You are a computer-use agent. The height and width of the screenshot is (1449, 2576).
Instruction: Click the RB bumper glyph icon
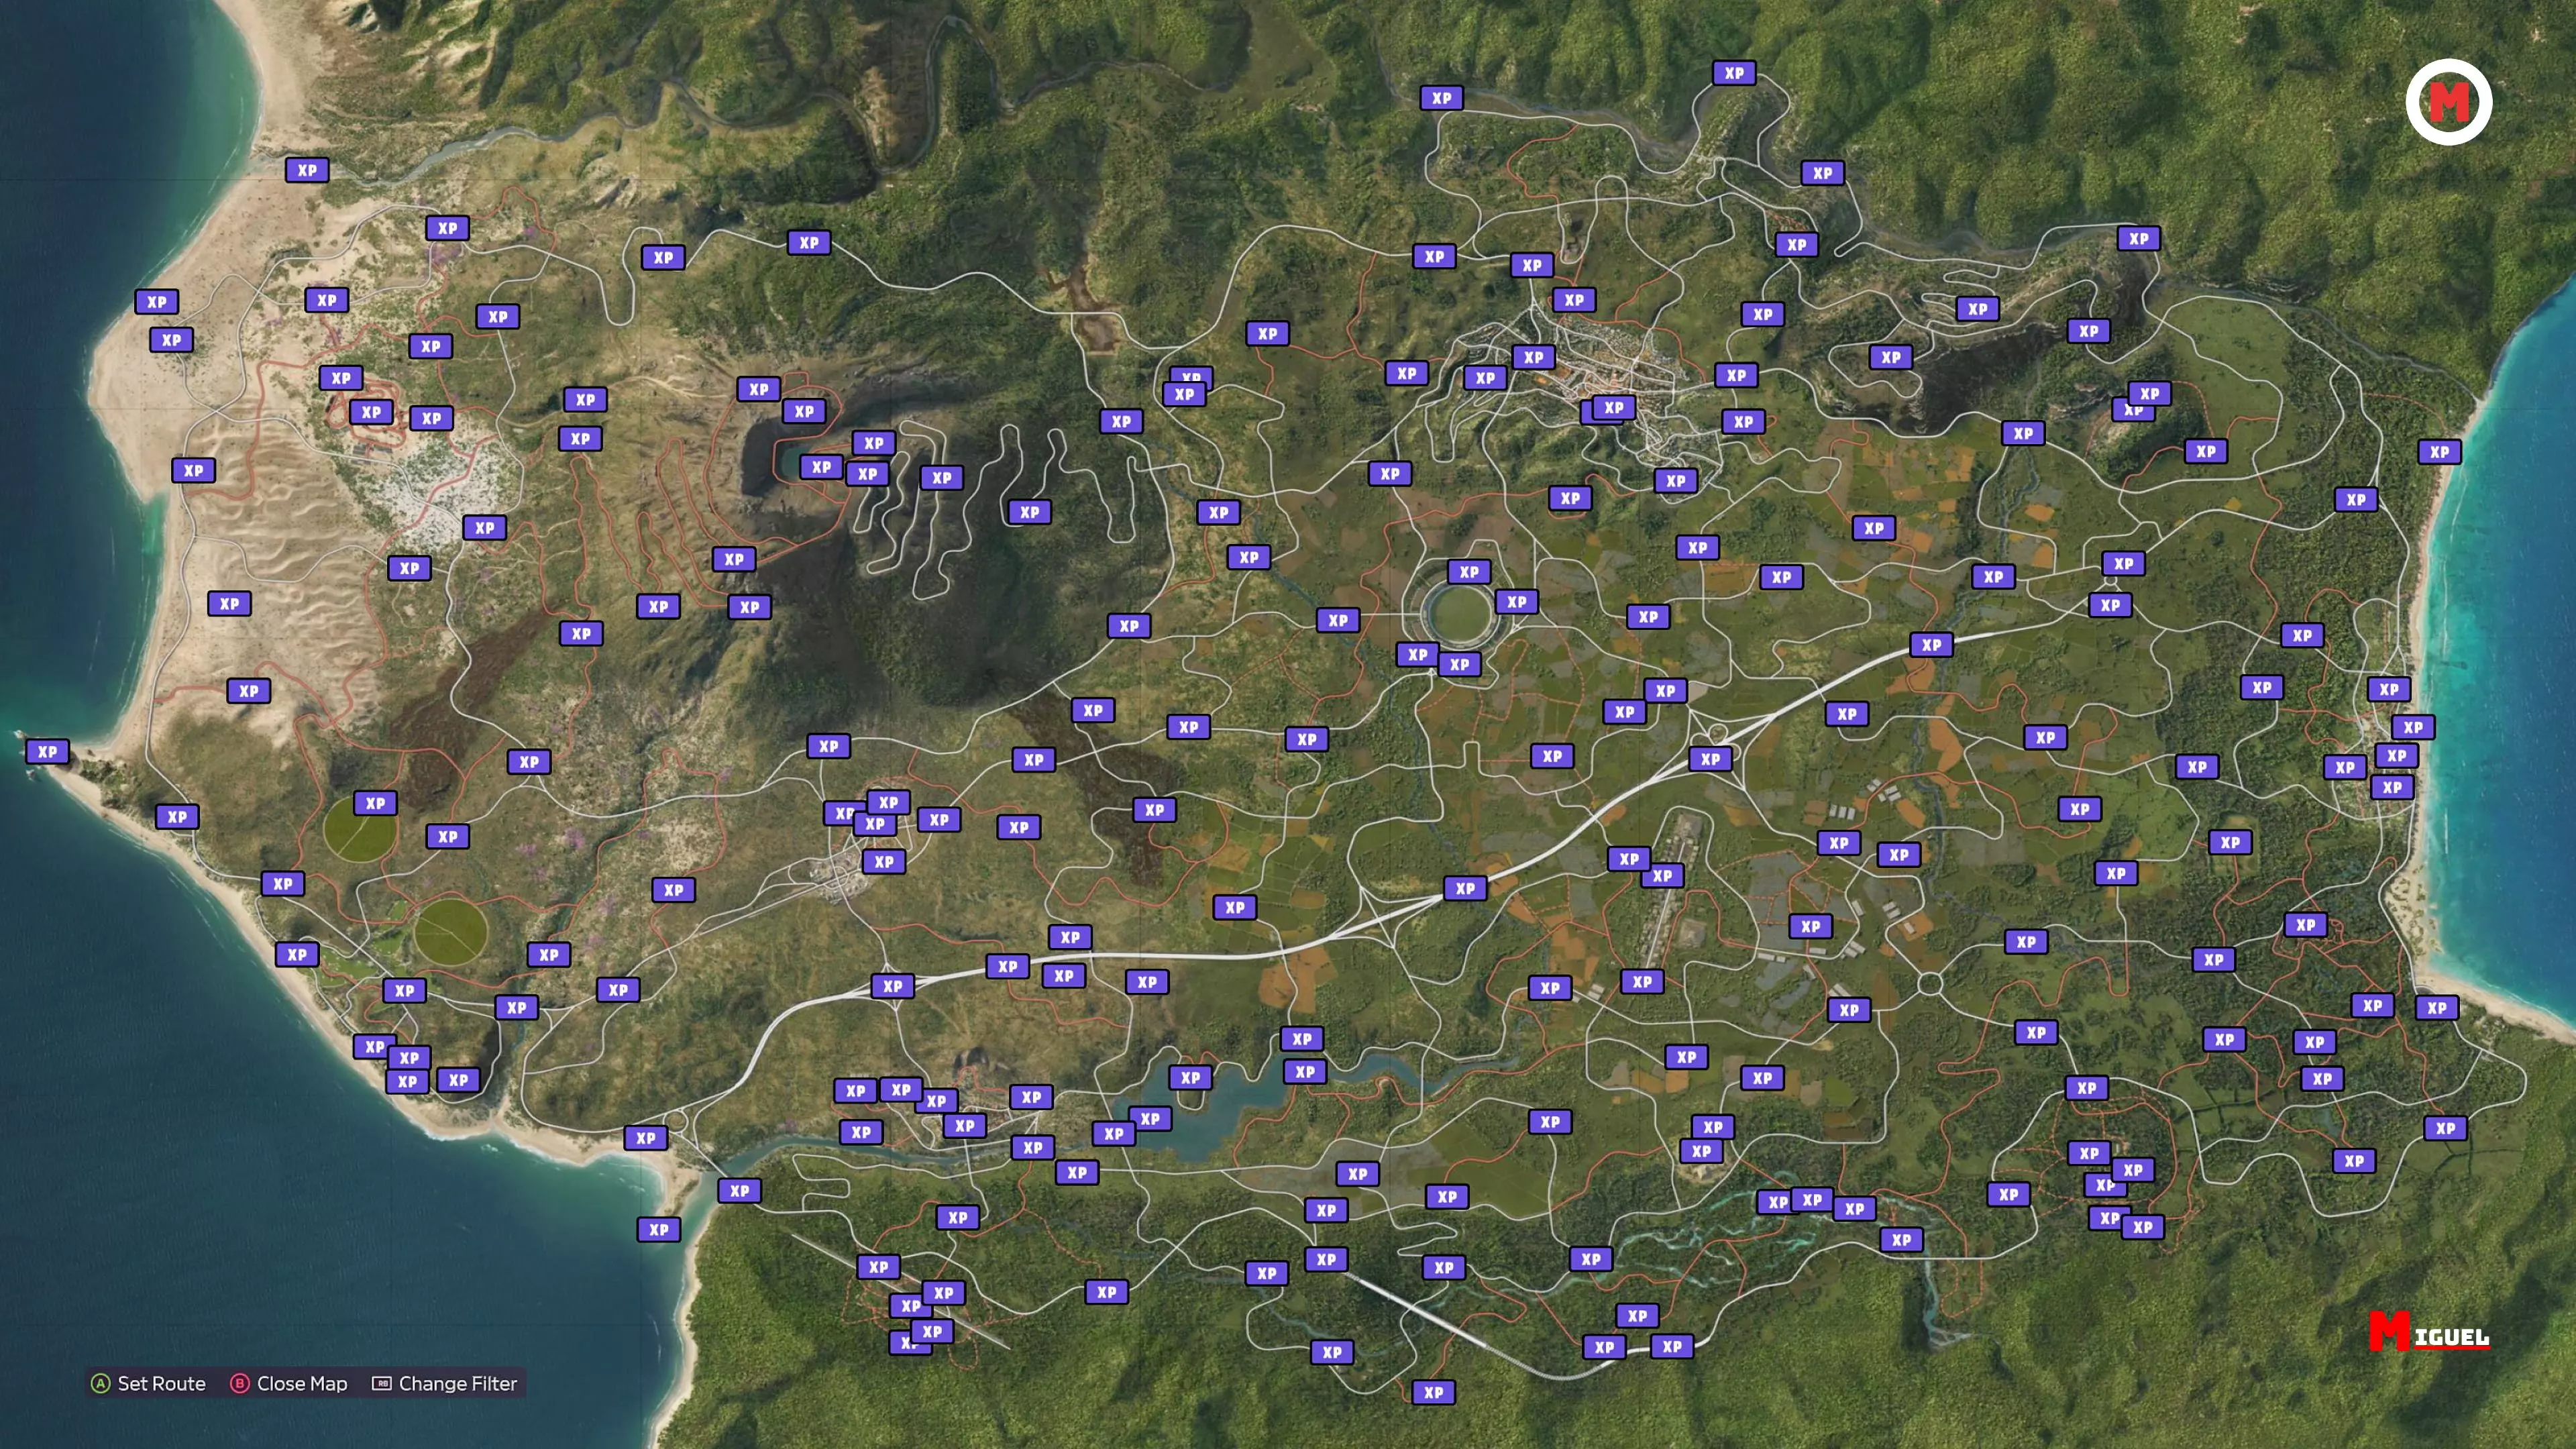(381, 1383)
